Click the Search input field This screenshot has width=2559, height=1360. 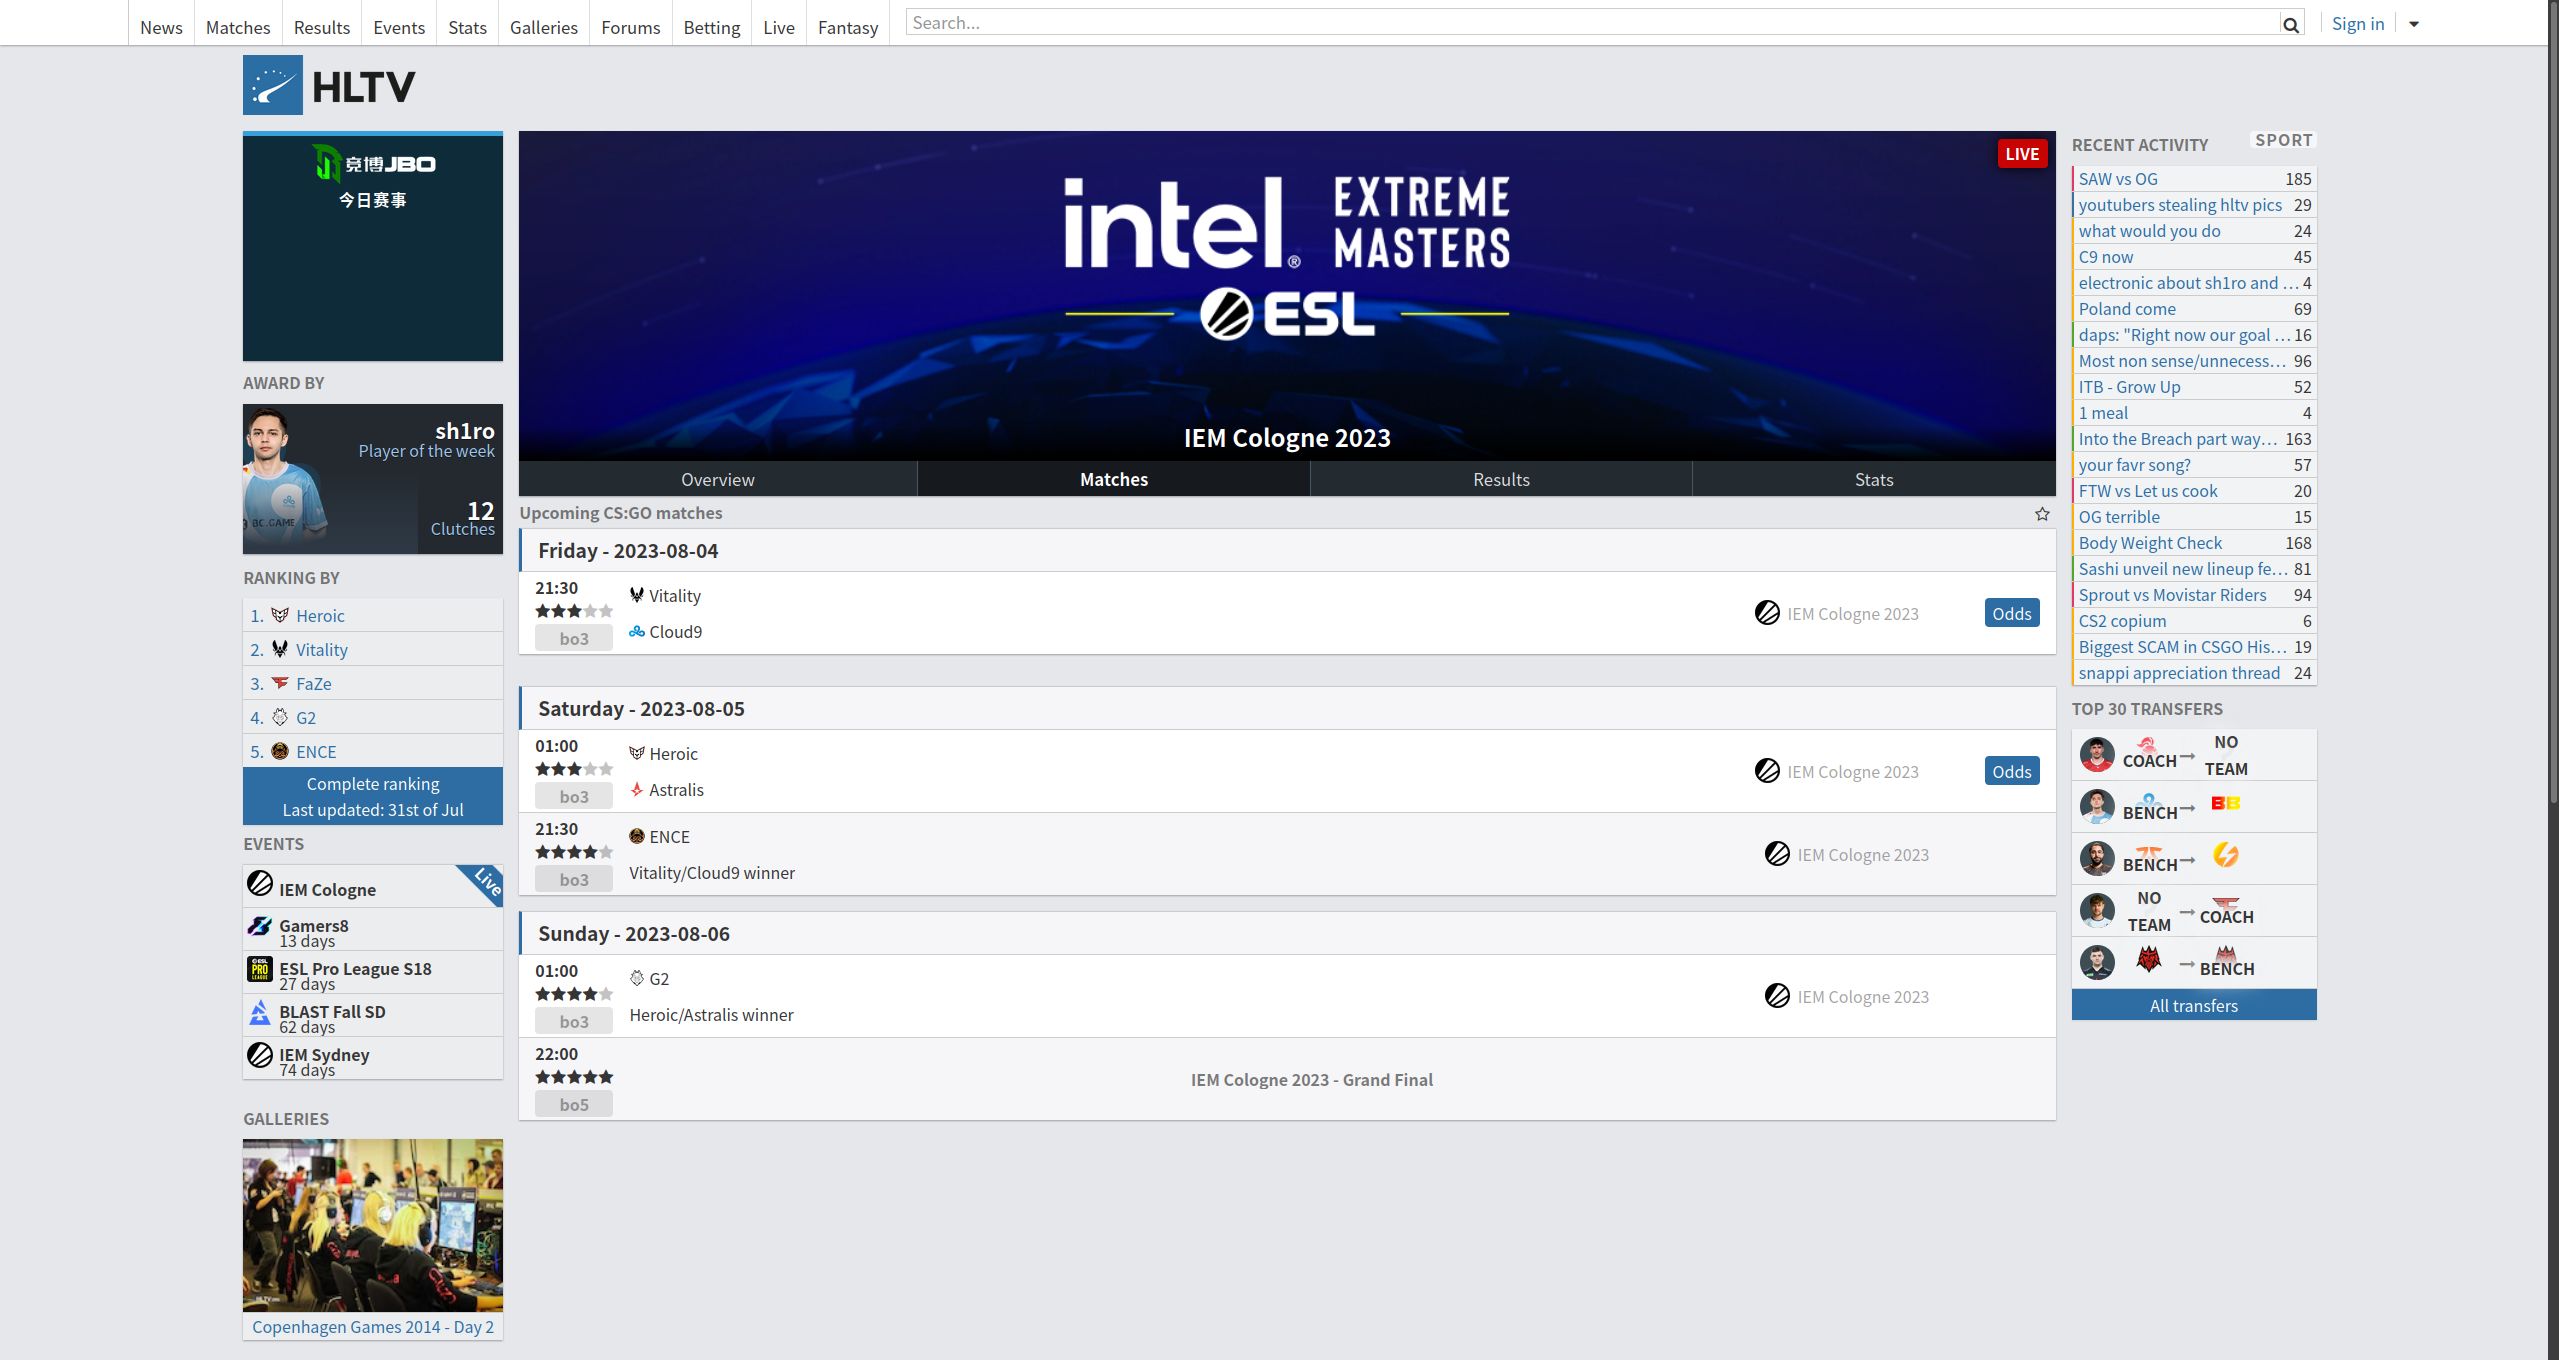[1594, 23]
